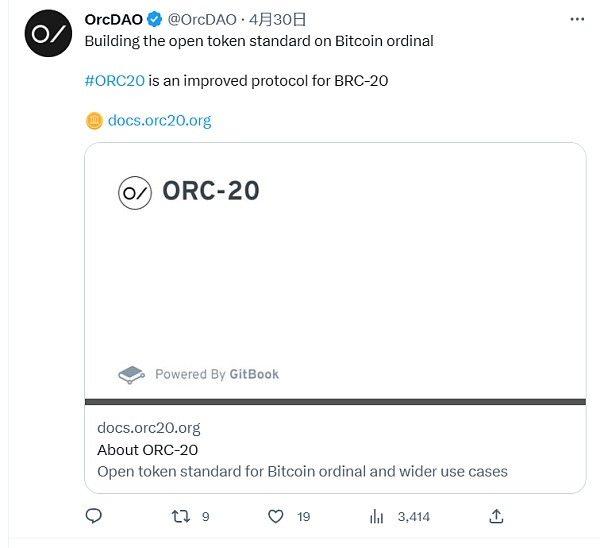Click the docs.orc20.org domain in card footer
The height and width of the screenshot is (548, 600).
click(148, 427)
